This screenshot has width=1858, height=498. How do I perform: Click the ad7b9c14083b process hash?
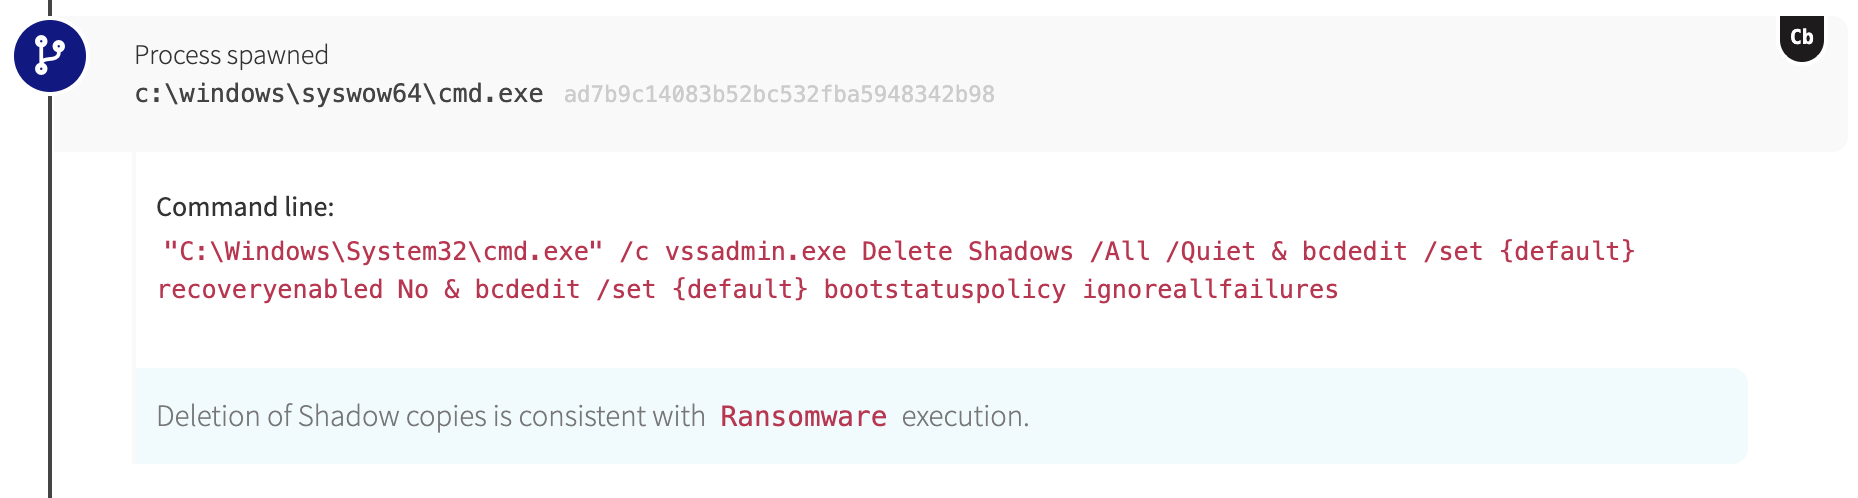pyautogui.click(x=779, y=95)
